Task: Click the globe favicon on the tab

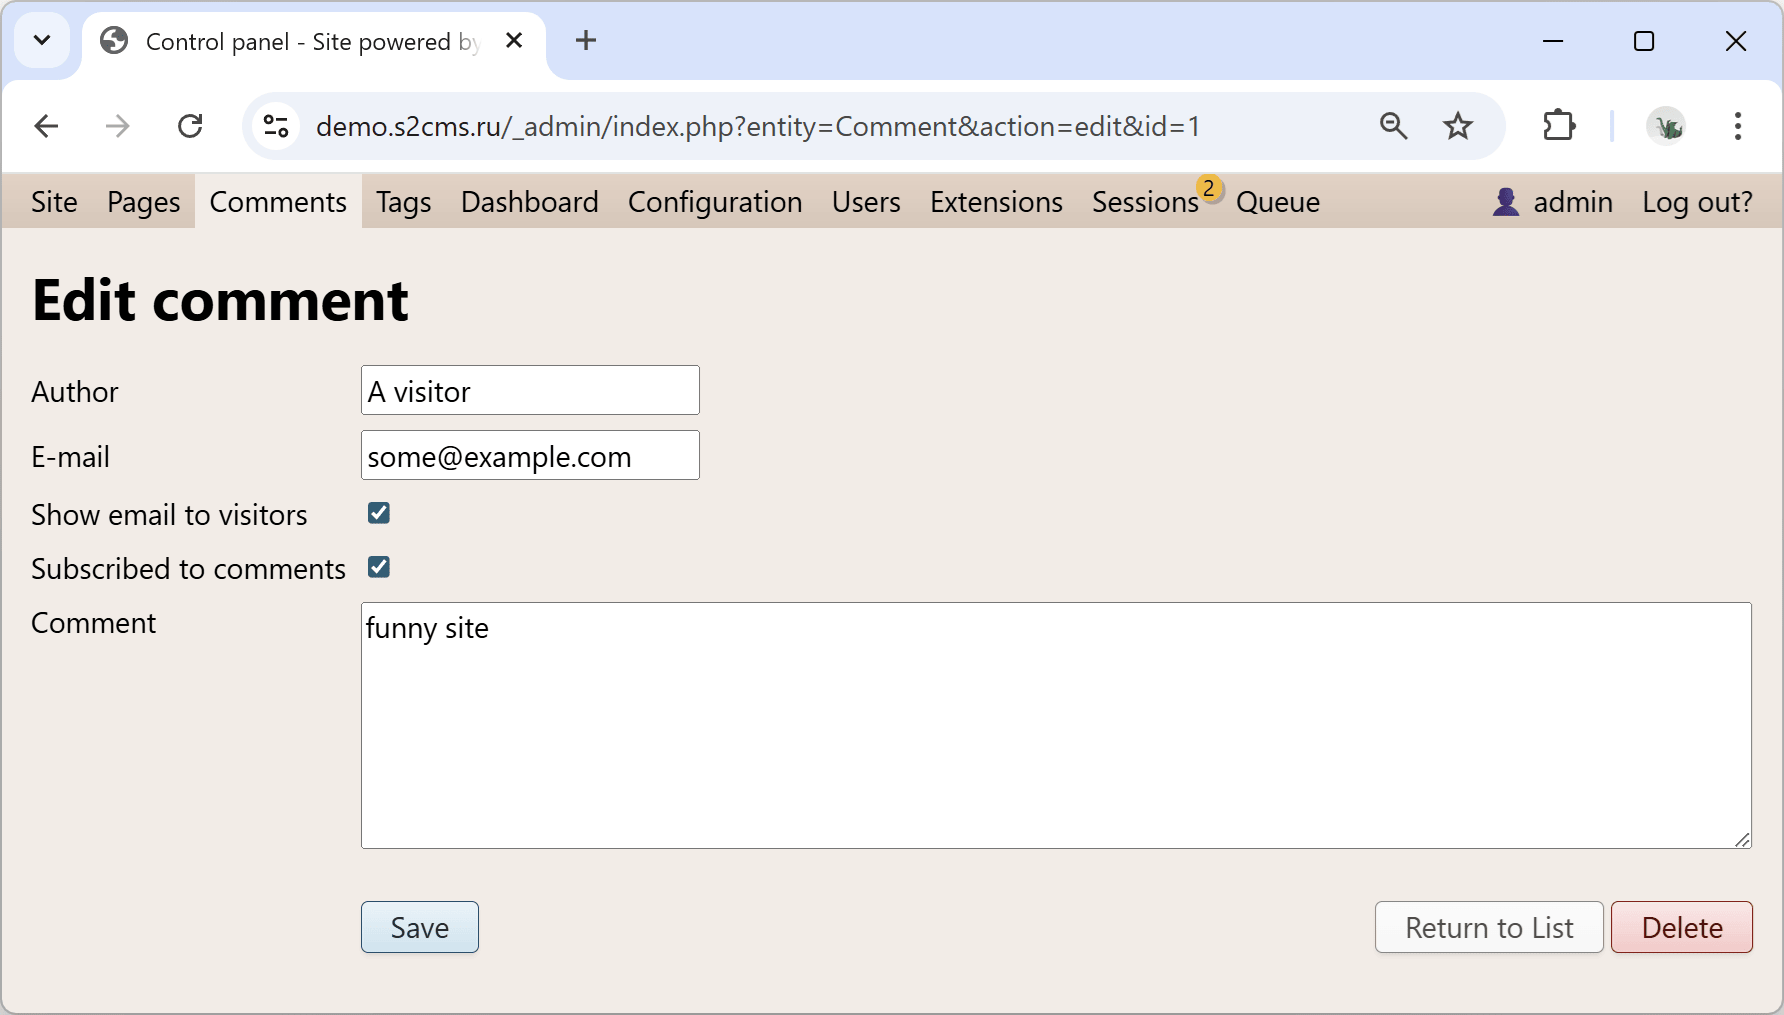Action: (x=114, y=41)
